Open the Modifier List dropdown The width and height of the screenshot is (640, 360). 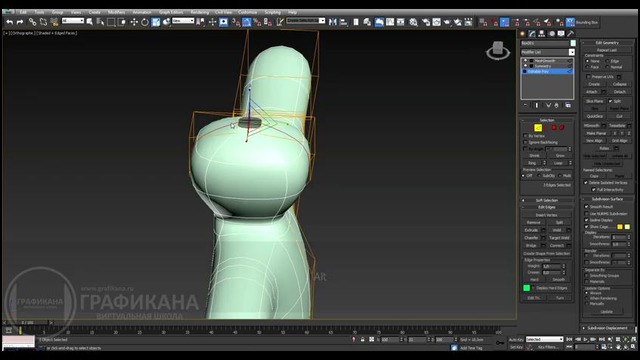[x=548, y=52]
